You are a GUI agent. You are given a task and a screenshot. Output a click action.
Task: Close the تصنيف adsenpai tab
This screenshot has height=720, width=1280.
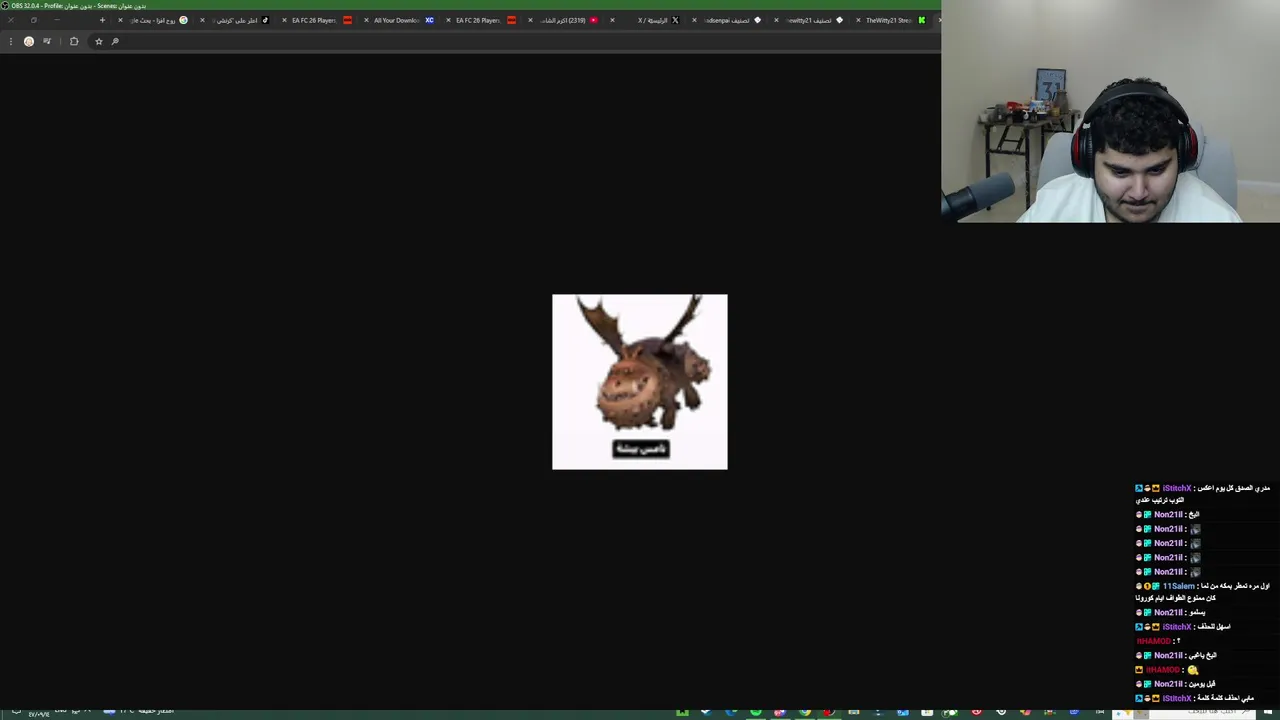(694, 20)
